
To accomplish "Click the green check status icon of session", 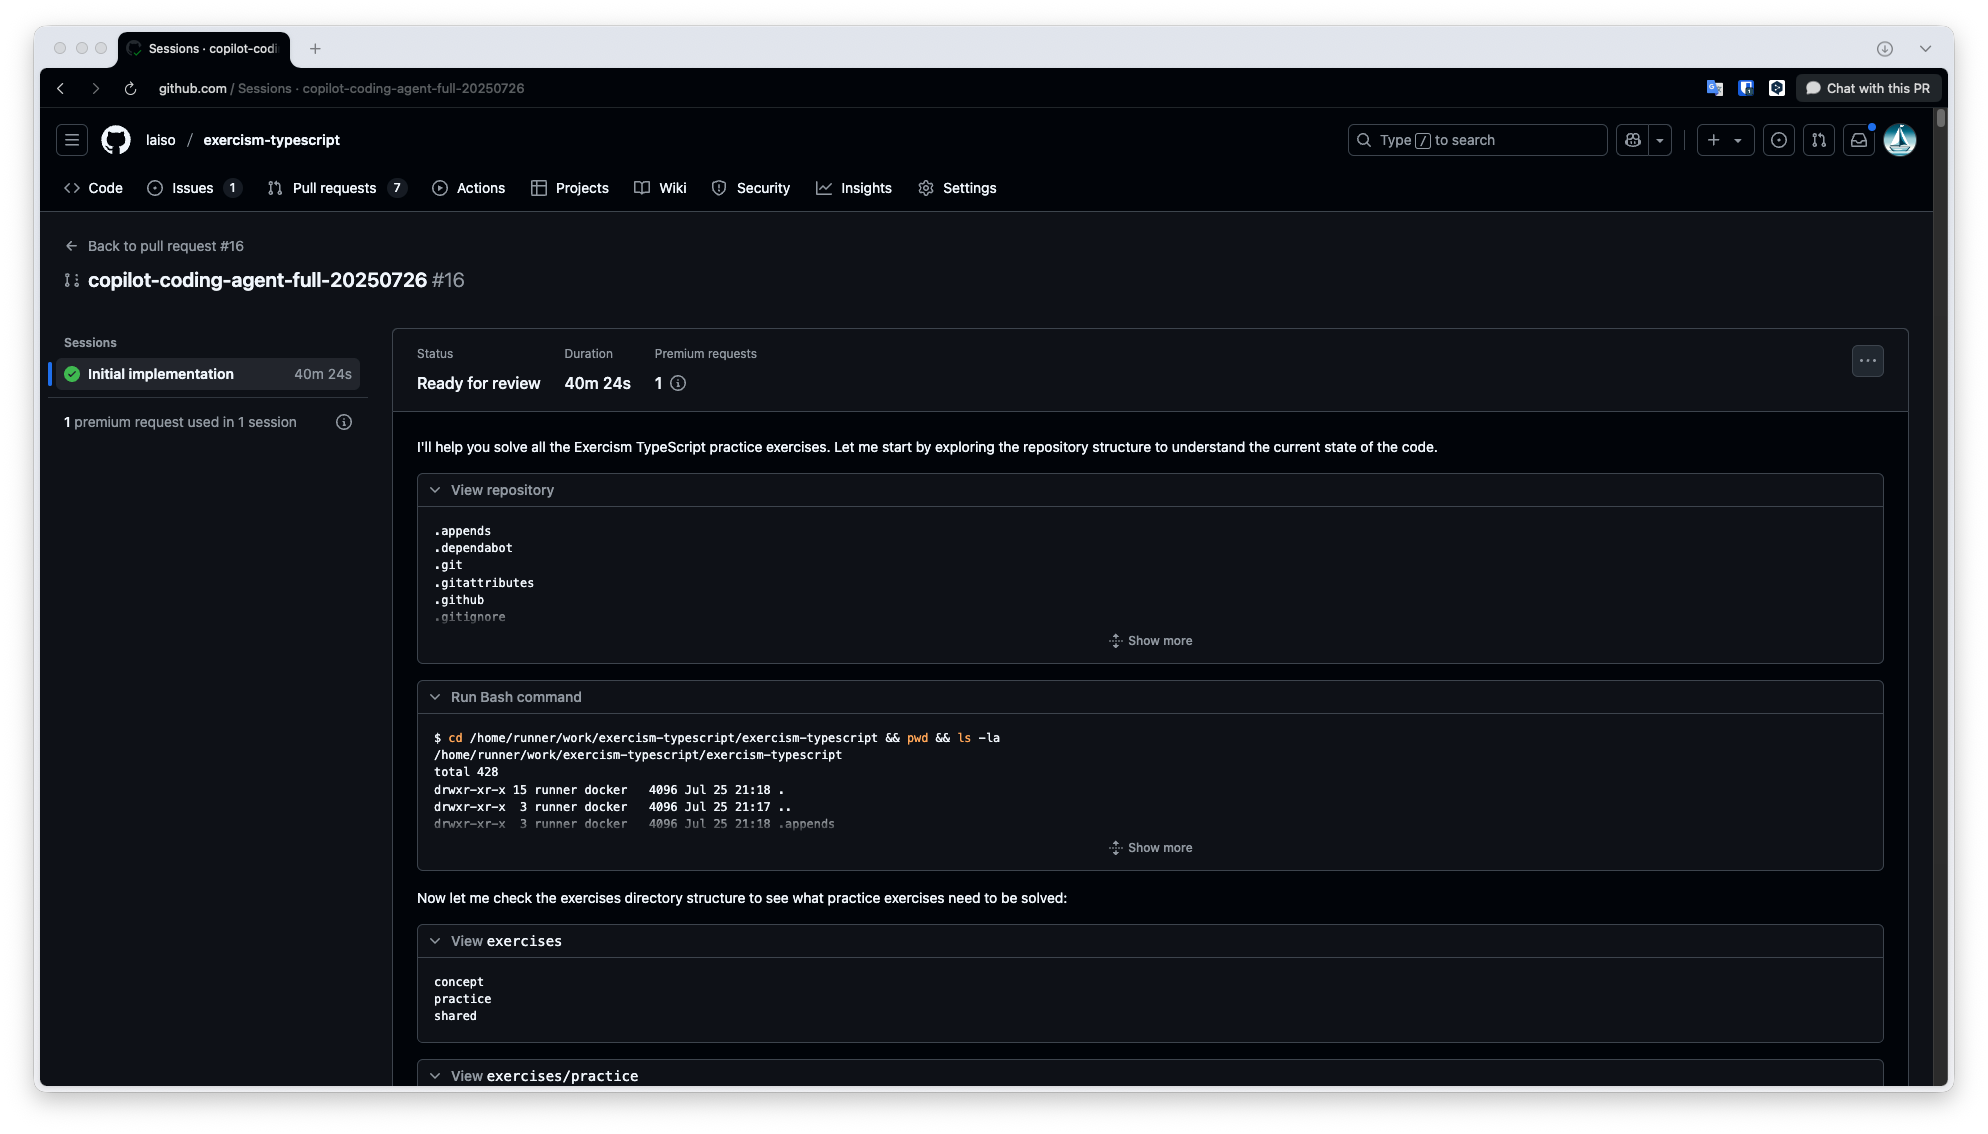I will [72, 374].
